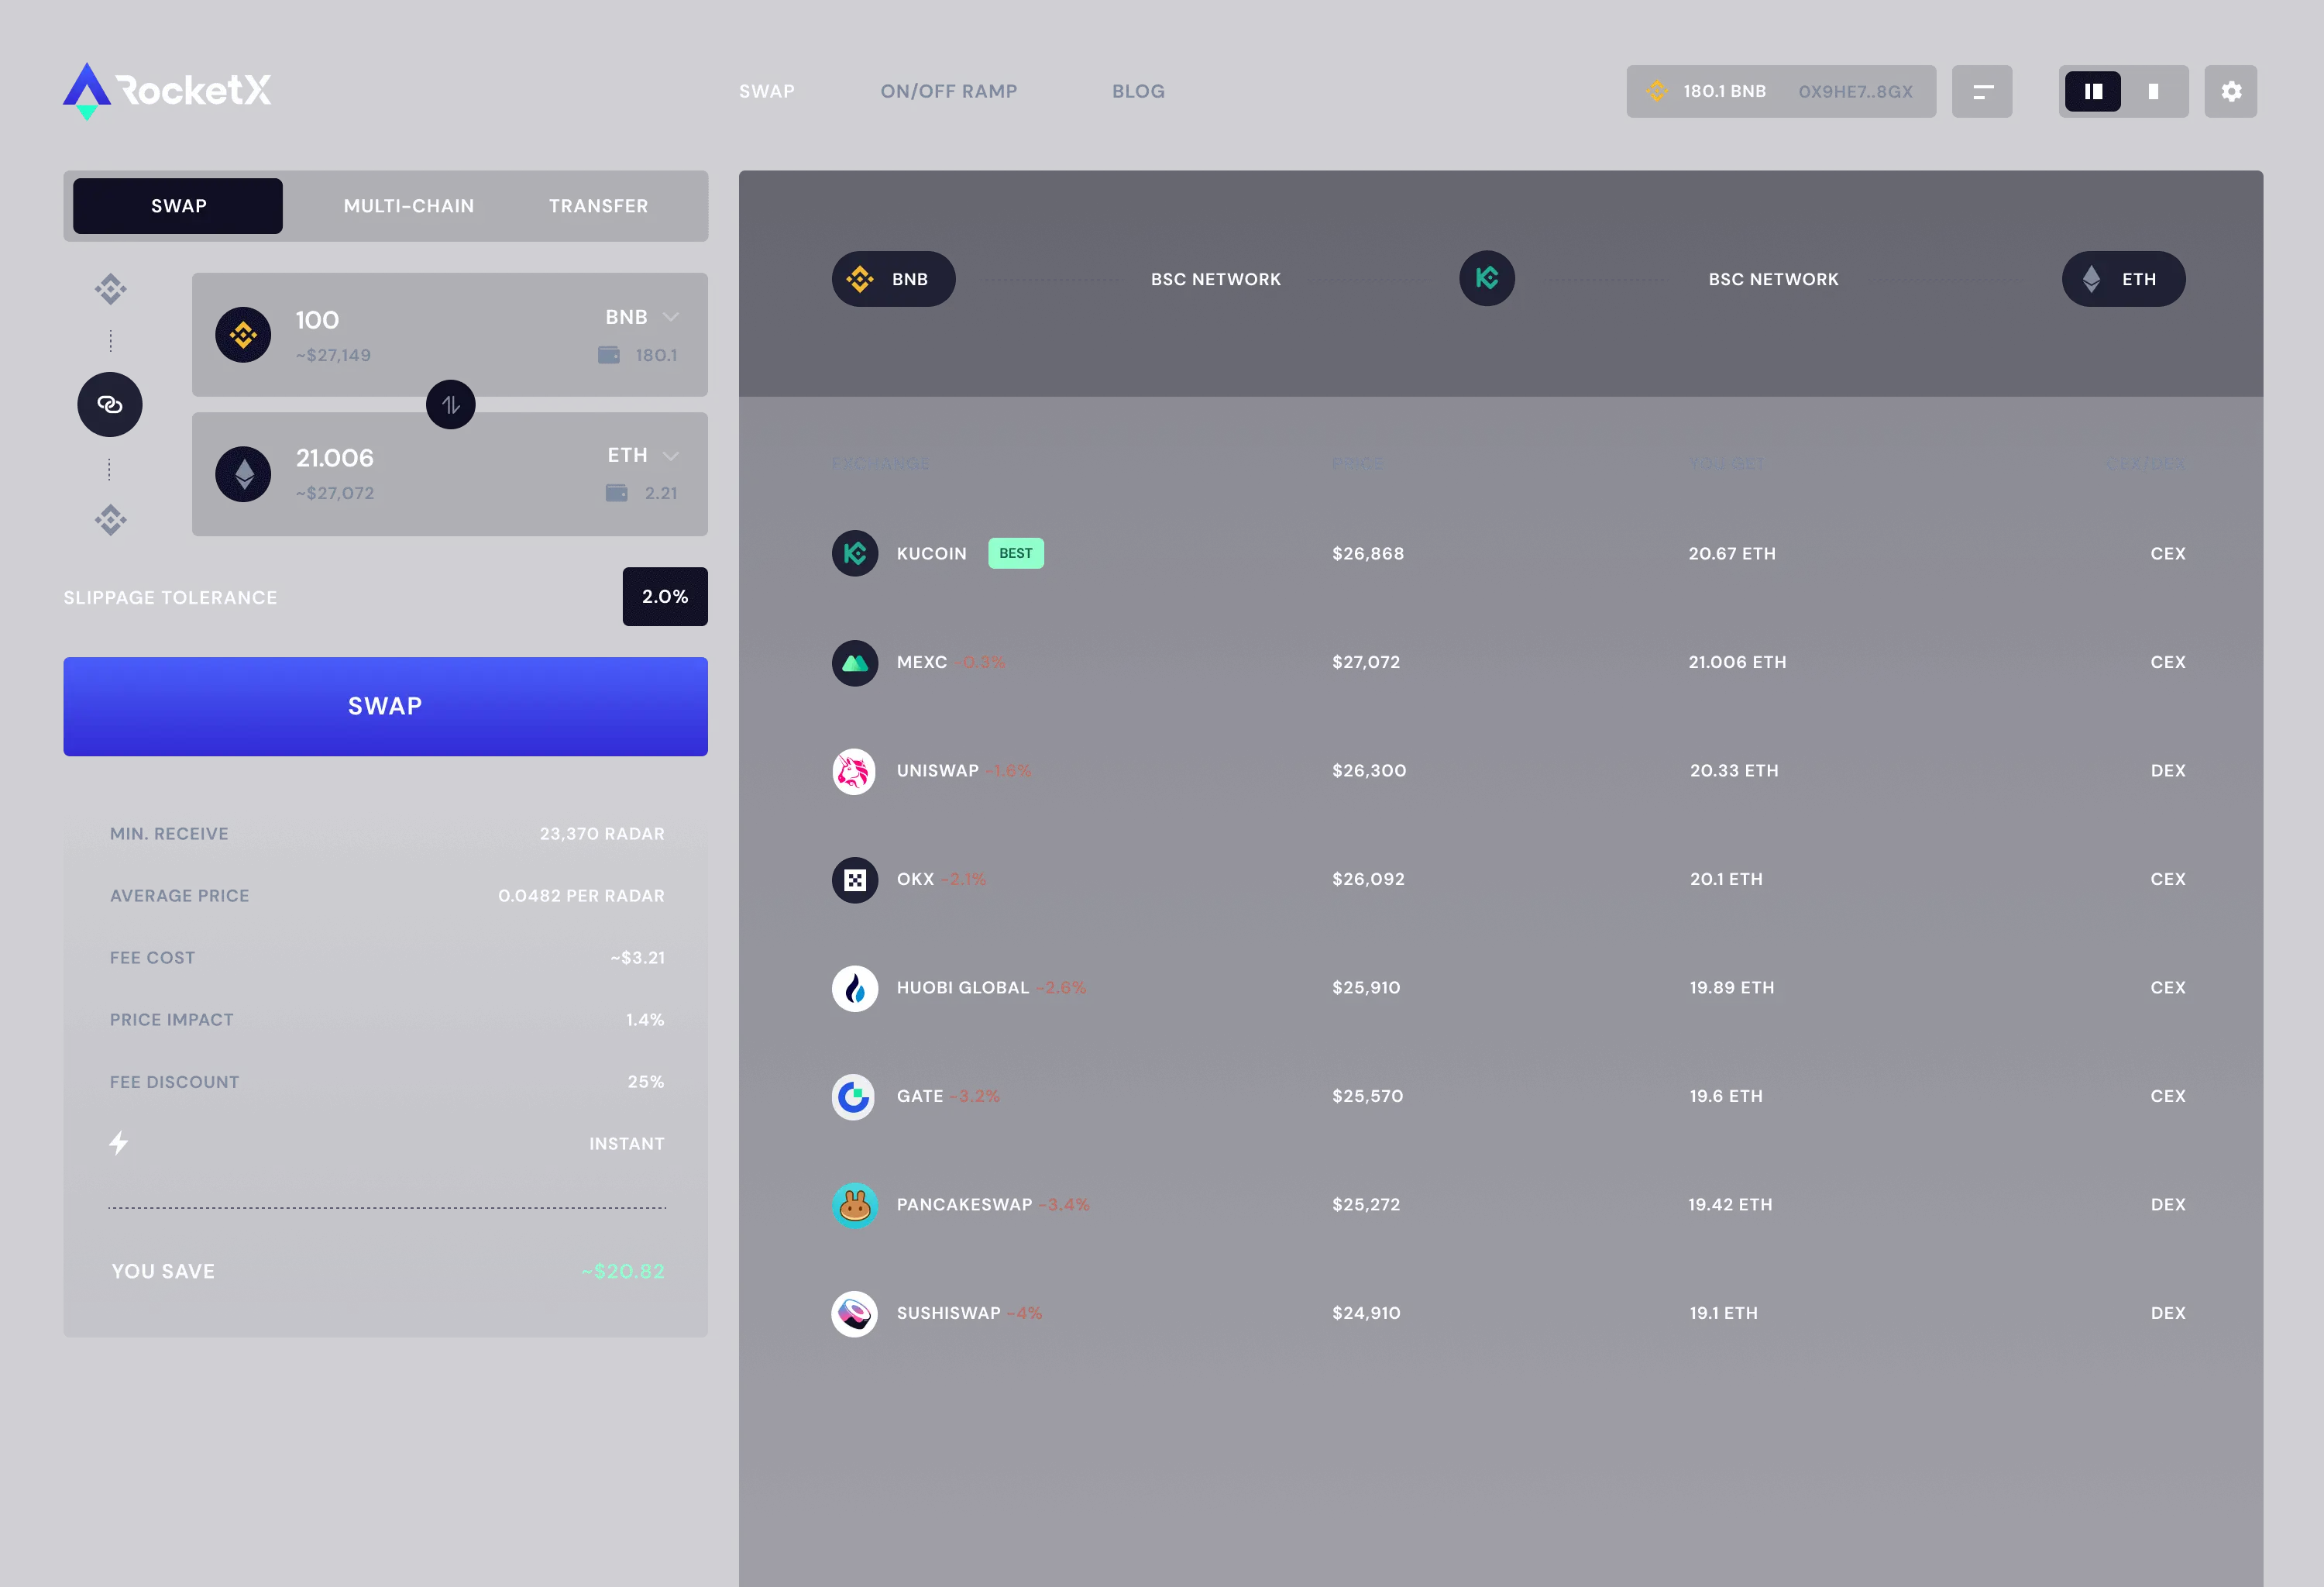
Task: Click the PancakeSwap bunny logo
Action: tap(855, 1205)
